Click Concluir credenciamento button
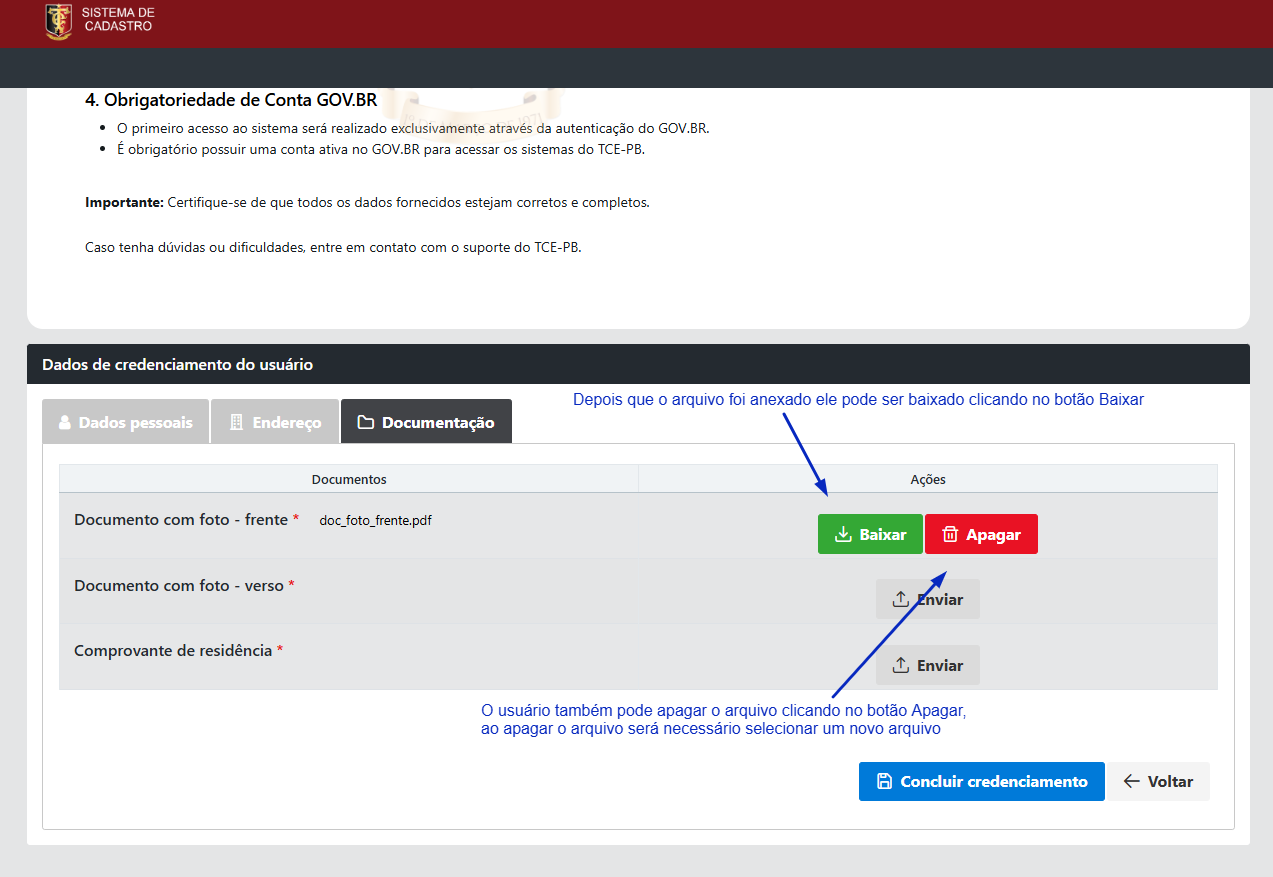 tap(981, 782)
